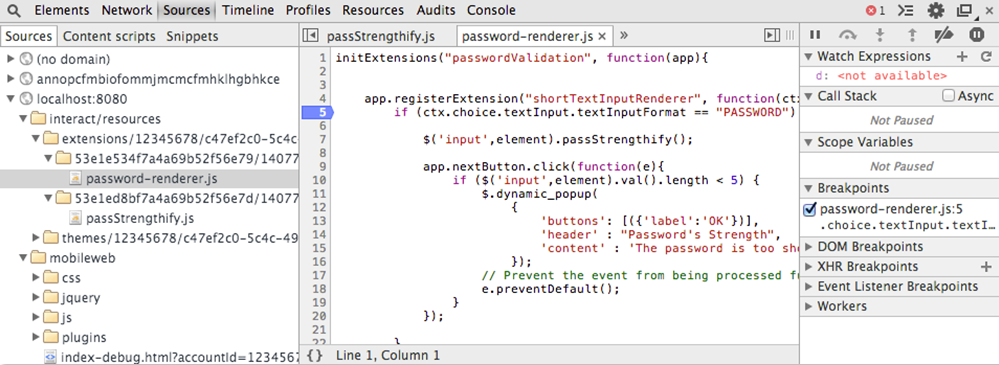Pause script execution button
The width and height of the screenshot is (999, 365).
[815, 34]
